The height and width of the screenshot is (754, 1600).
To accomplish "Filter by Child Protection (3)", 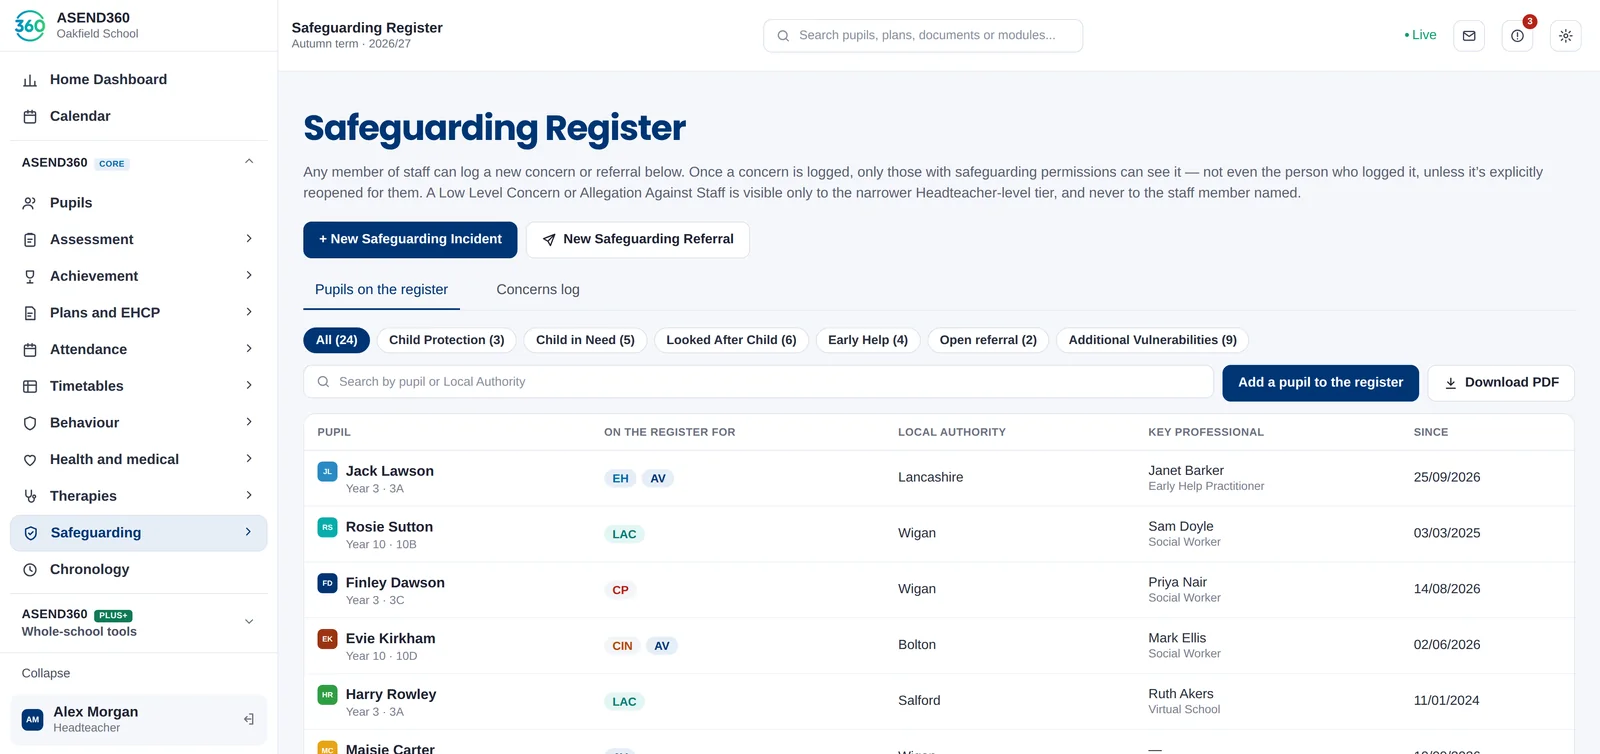I will pos(447,340).
